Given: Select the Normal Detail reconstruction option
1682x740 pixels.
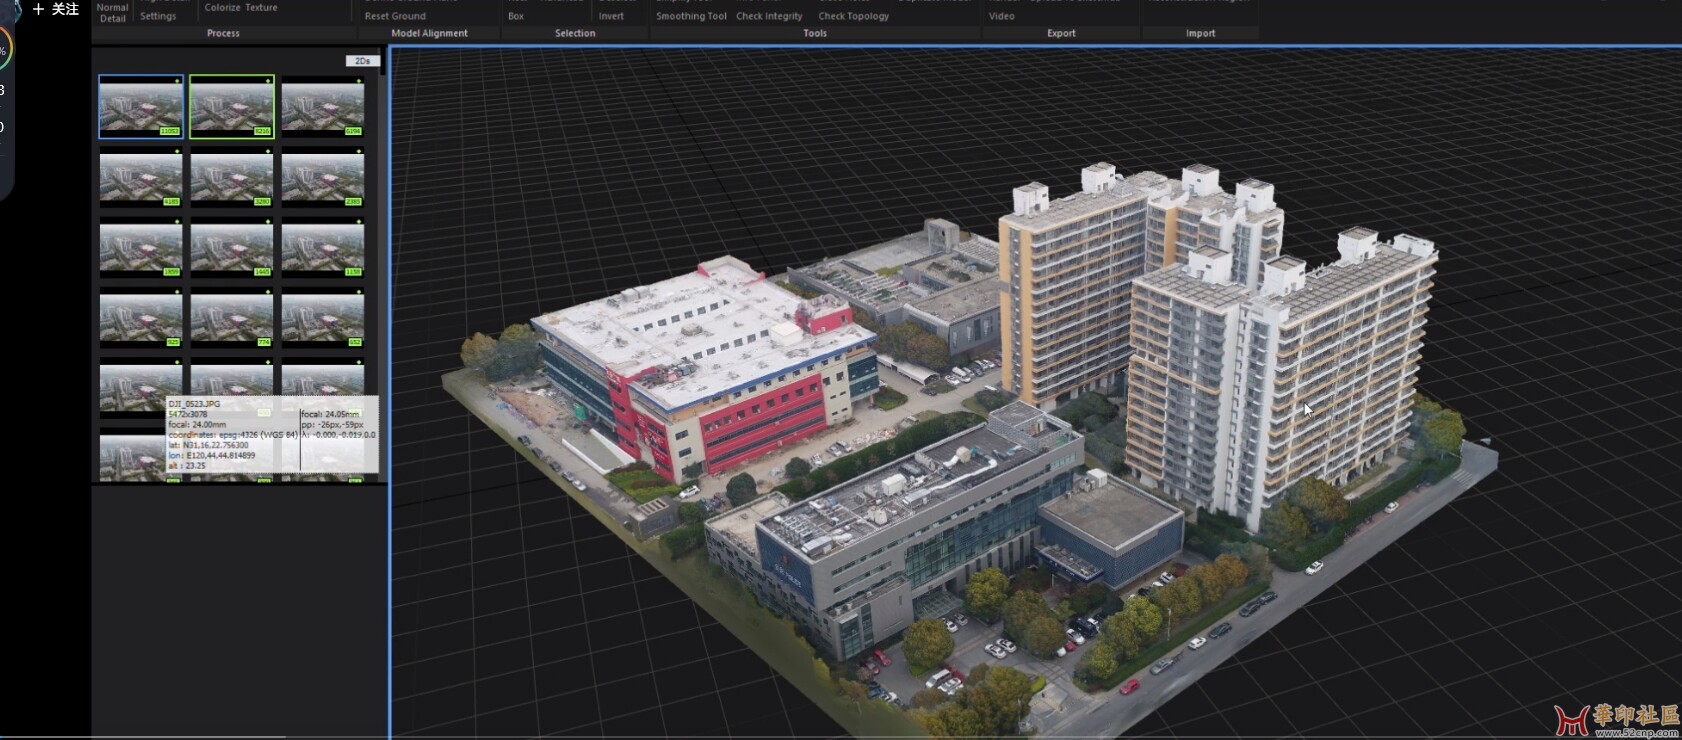Looking at the screenshot, I should [112, 12].
